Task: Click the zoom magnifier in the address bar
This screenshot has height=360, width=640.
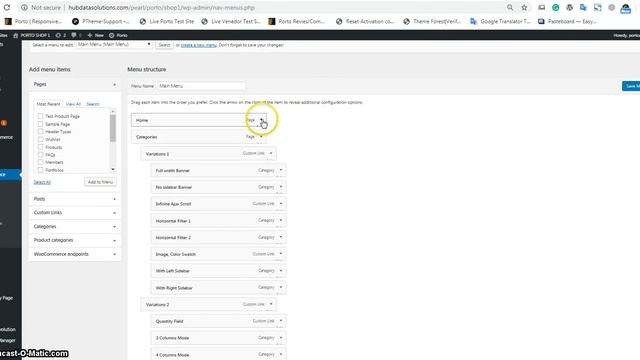Action: click(x=510, y=7)
